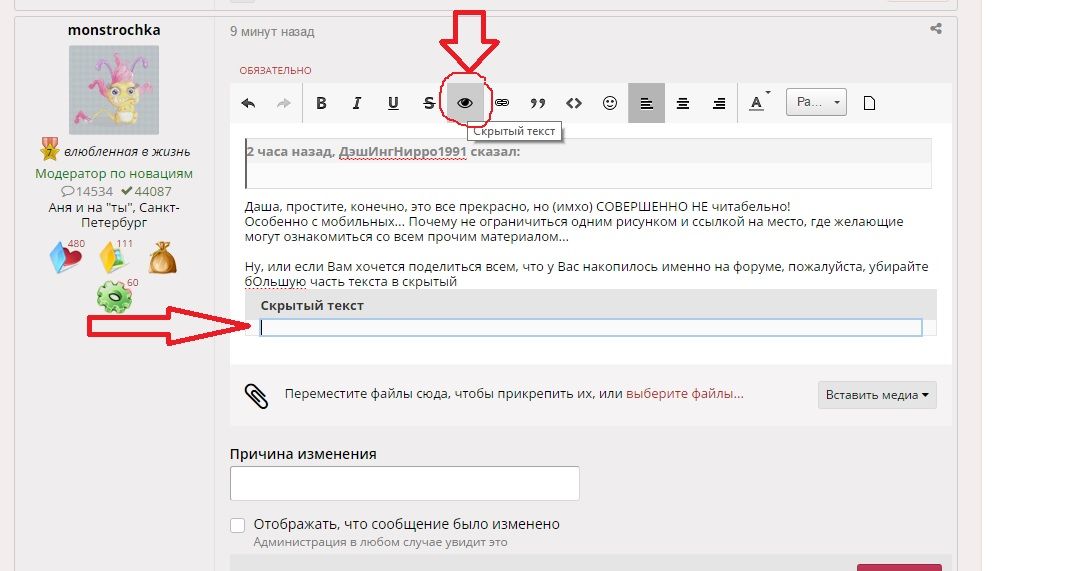The height and width of the screenshot is (571, 1069).
Task: Center align the text
Action: point(683,103)
